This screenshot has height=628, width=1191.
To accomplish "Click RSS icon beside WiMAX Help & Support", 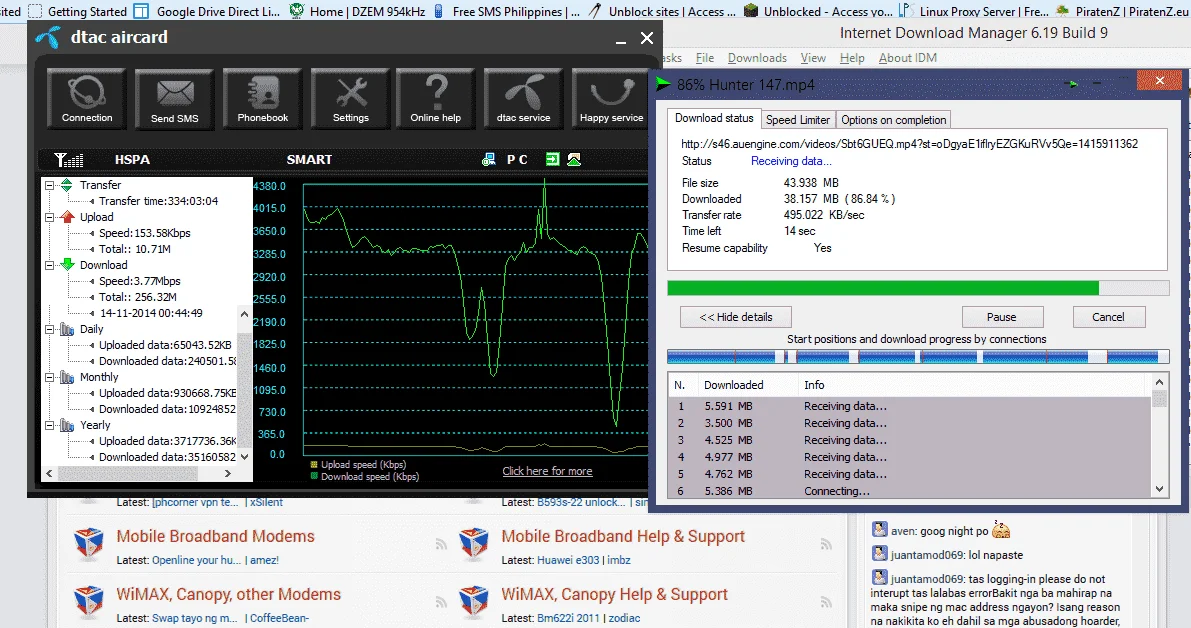I will click(x=826, y=601).
